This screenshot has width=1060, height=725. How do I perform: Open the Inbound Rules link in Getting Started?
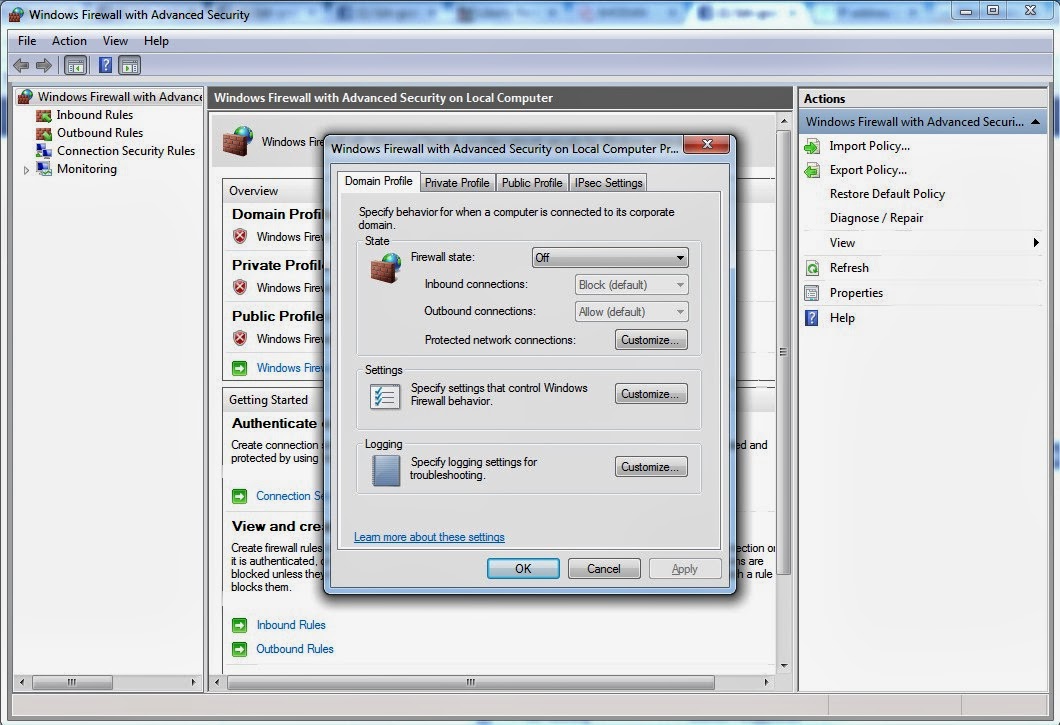click(291, 625)
